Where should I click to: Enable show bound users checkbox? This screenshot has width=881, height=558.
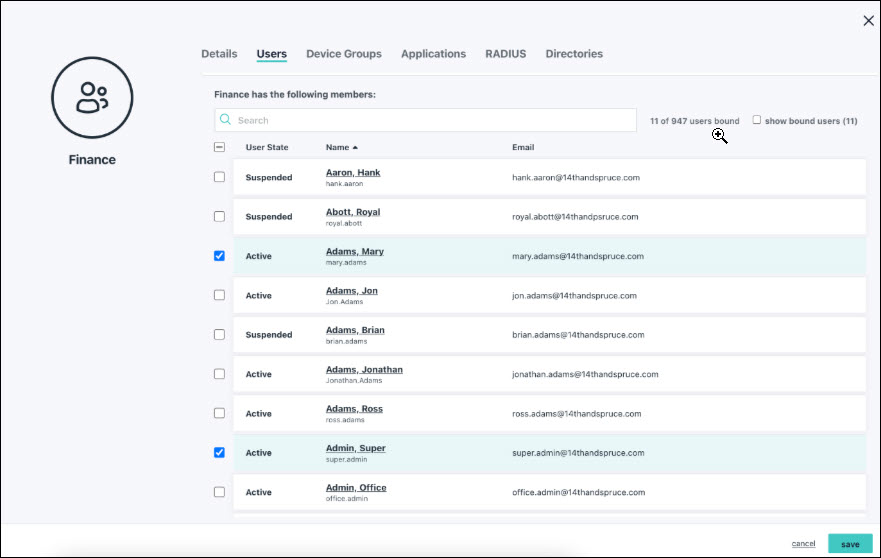pos(757,120)
